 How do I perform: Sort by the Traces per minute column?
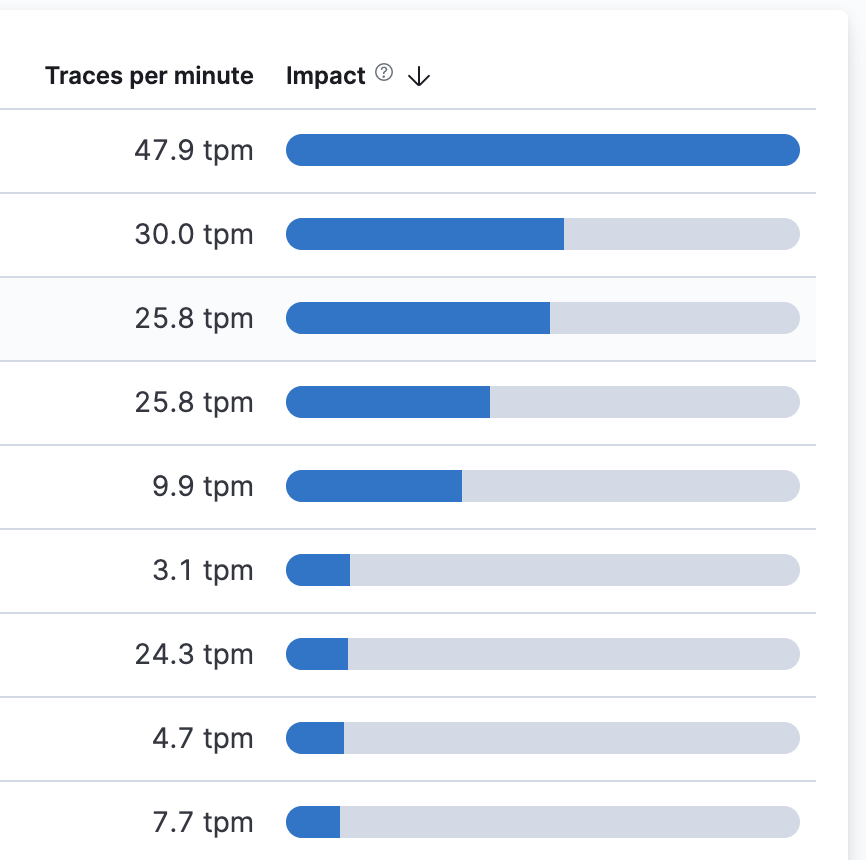[148, 75]
